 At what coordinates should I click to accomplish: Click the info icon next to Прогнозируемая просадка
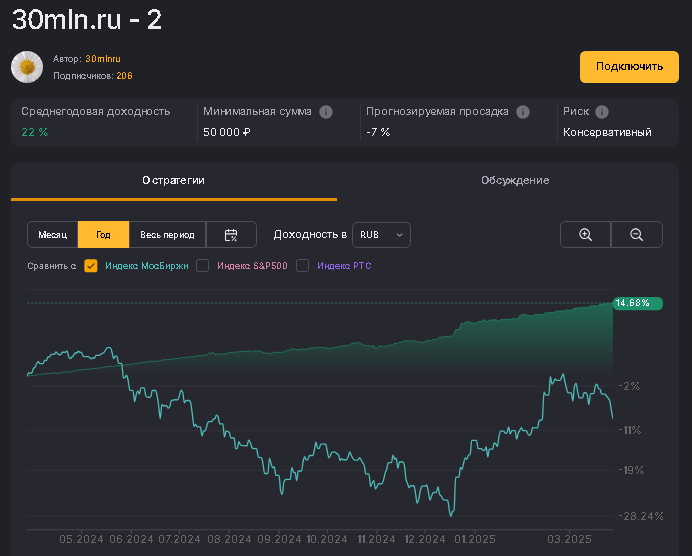click(x=523, y=112)
